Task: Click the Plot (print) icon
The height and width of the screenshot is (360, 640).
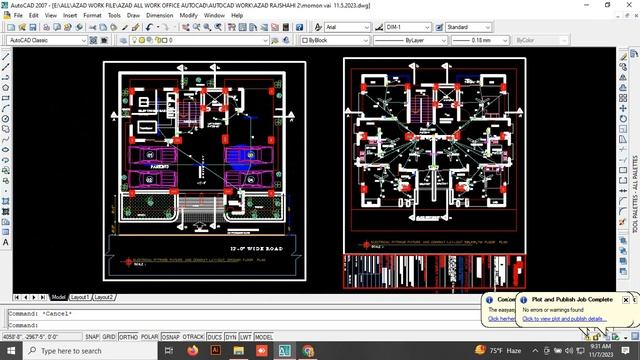Action: pyautogui.click(x=47, y=27)
